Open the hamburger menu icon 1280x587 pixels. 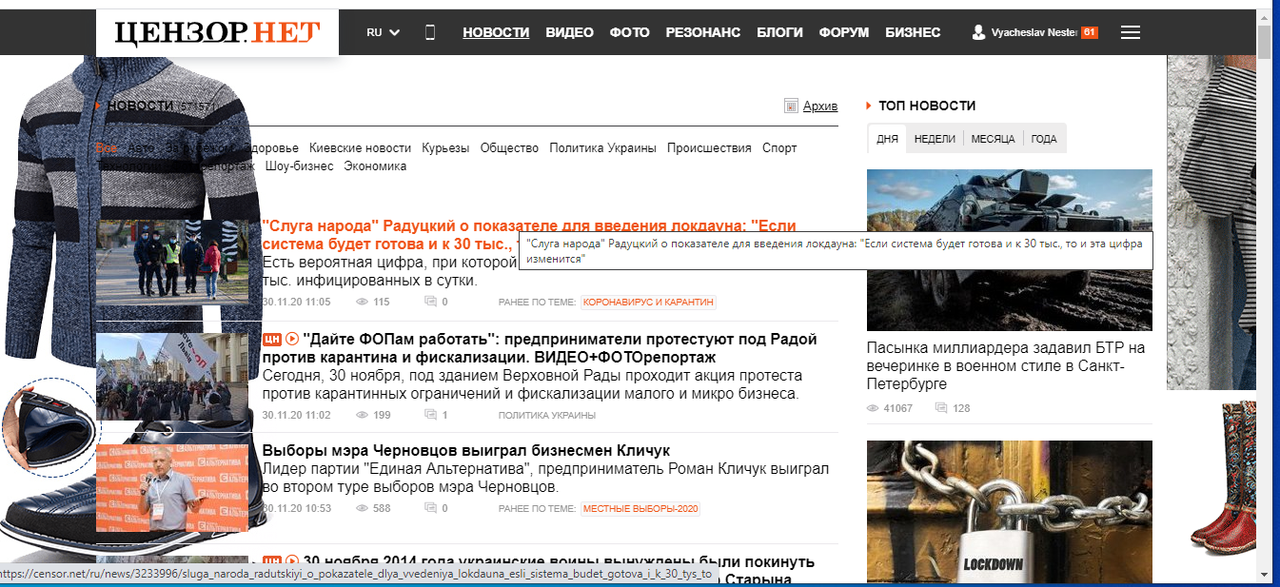click(x=1131, y=33)
